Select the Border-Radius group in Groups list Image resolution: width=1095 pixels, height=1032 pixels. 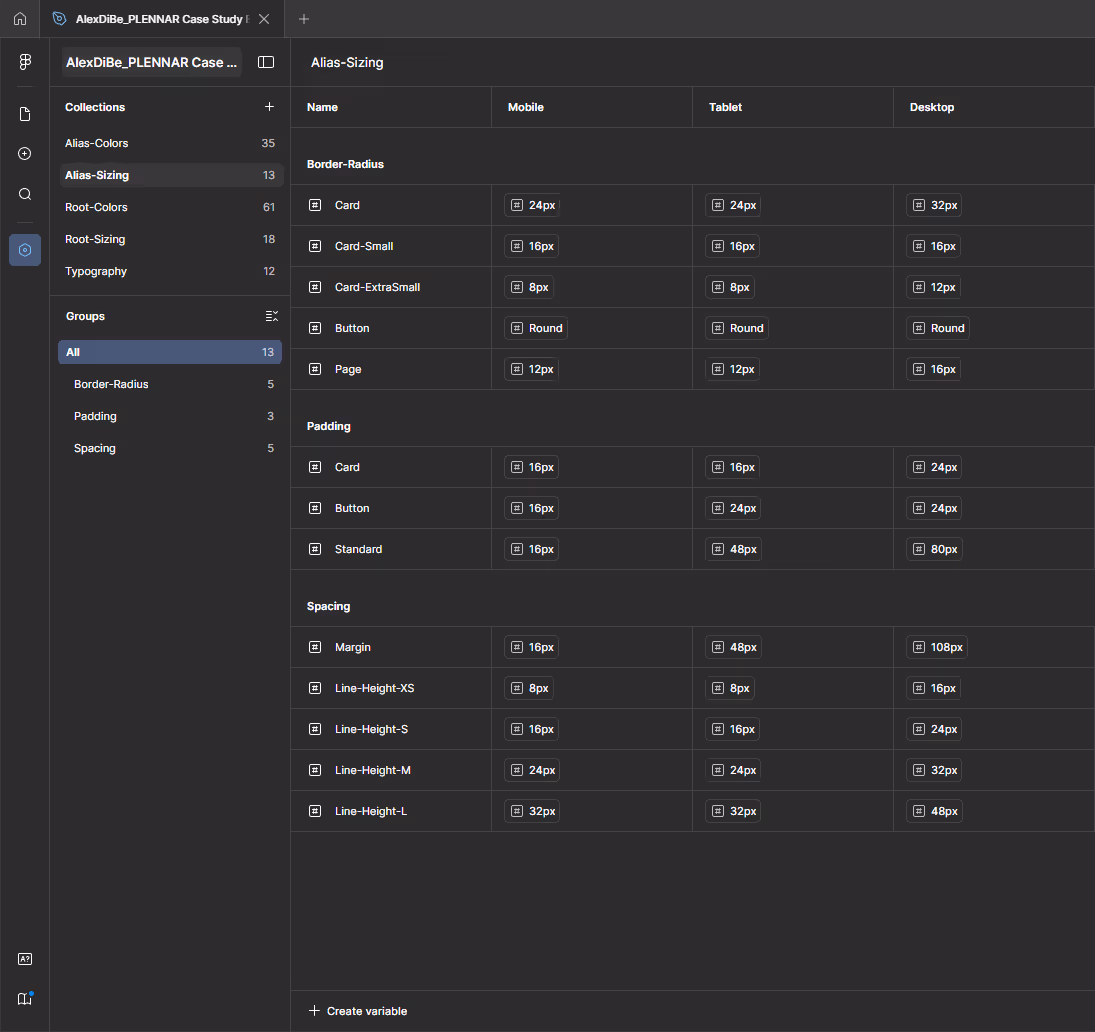(111, 384)
